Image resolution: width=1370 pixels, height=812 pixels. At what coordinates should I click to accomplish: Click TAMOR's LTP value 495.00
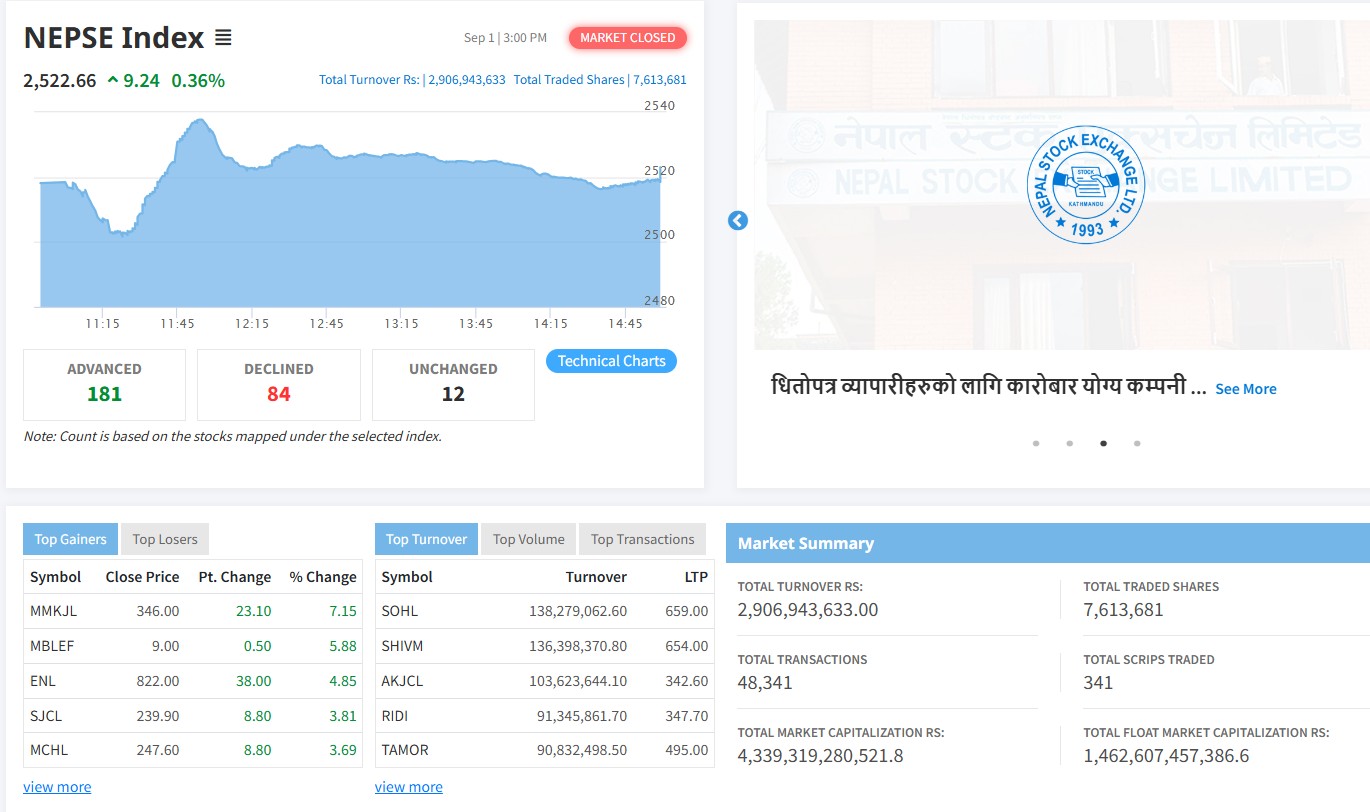[687, 750]
